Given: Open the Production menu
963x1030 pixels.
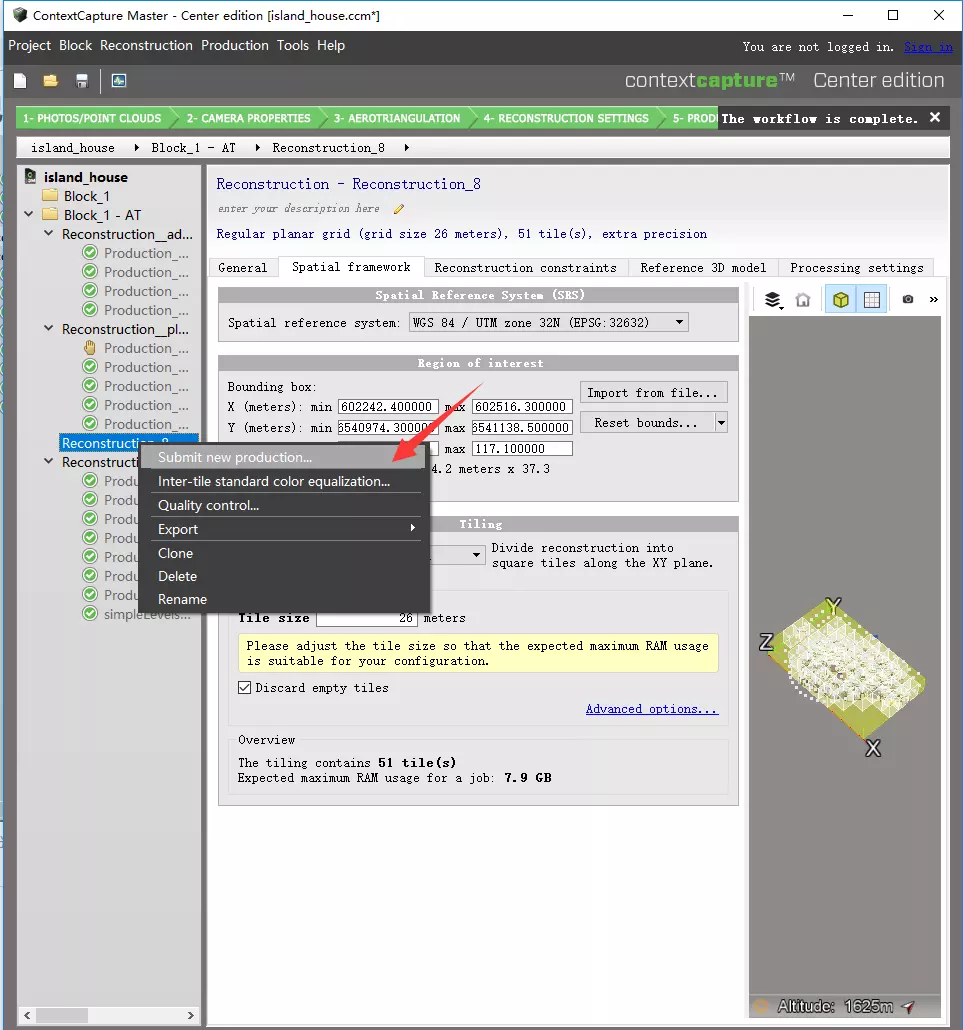Looking at the screenshot, I should click(235, 45).
